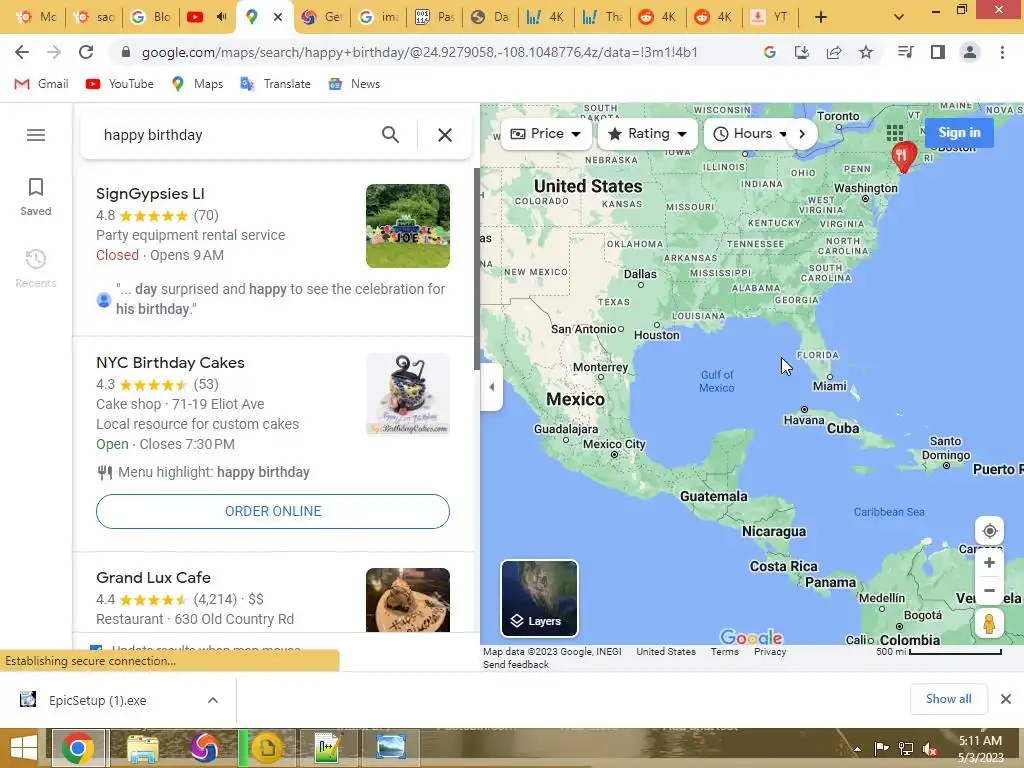The image size is (1024, 768).
Task: Go back to the previous page
Action: click(22, 52)
